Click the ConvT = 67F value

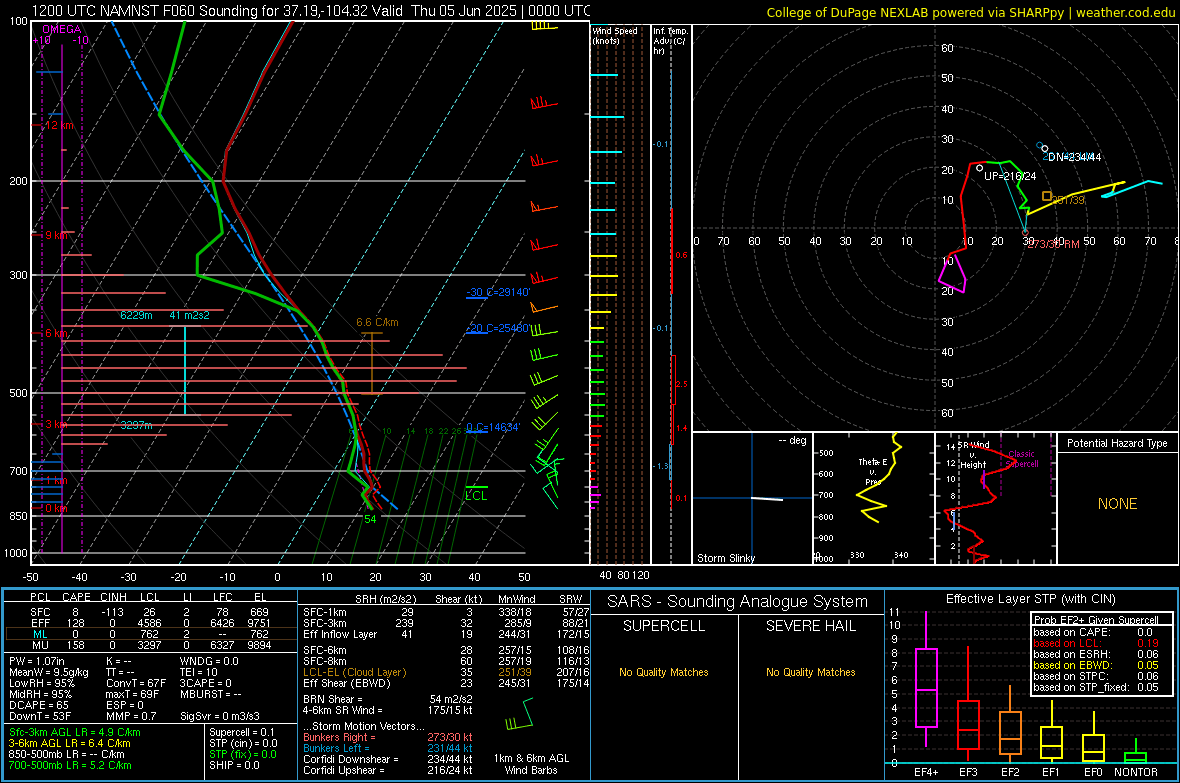click(135, 683)
